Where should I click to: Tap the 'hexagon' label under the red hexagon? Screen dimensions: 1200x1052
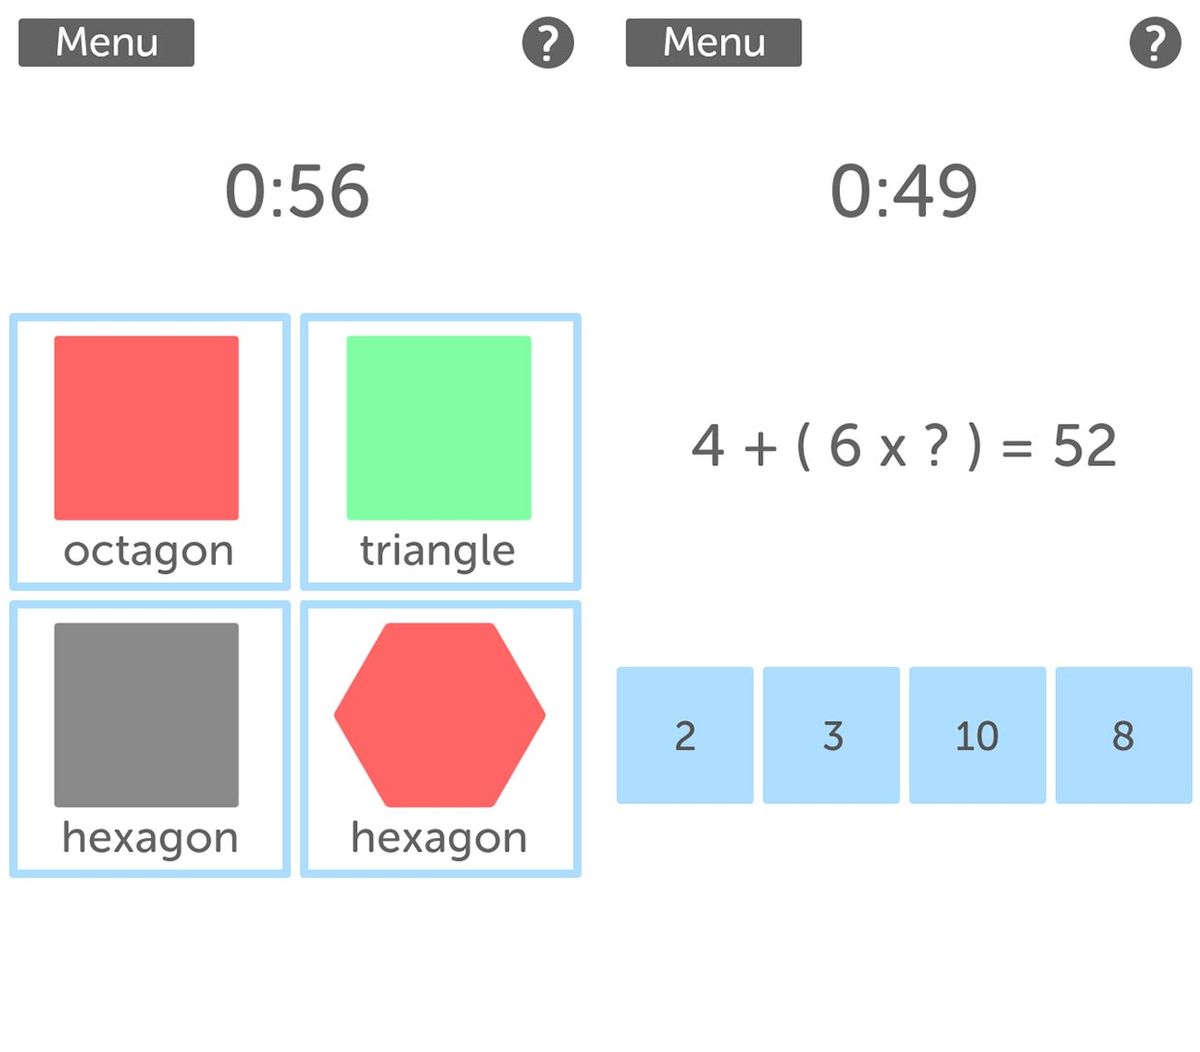point(439,838)
